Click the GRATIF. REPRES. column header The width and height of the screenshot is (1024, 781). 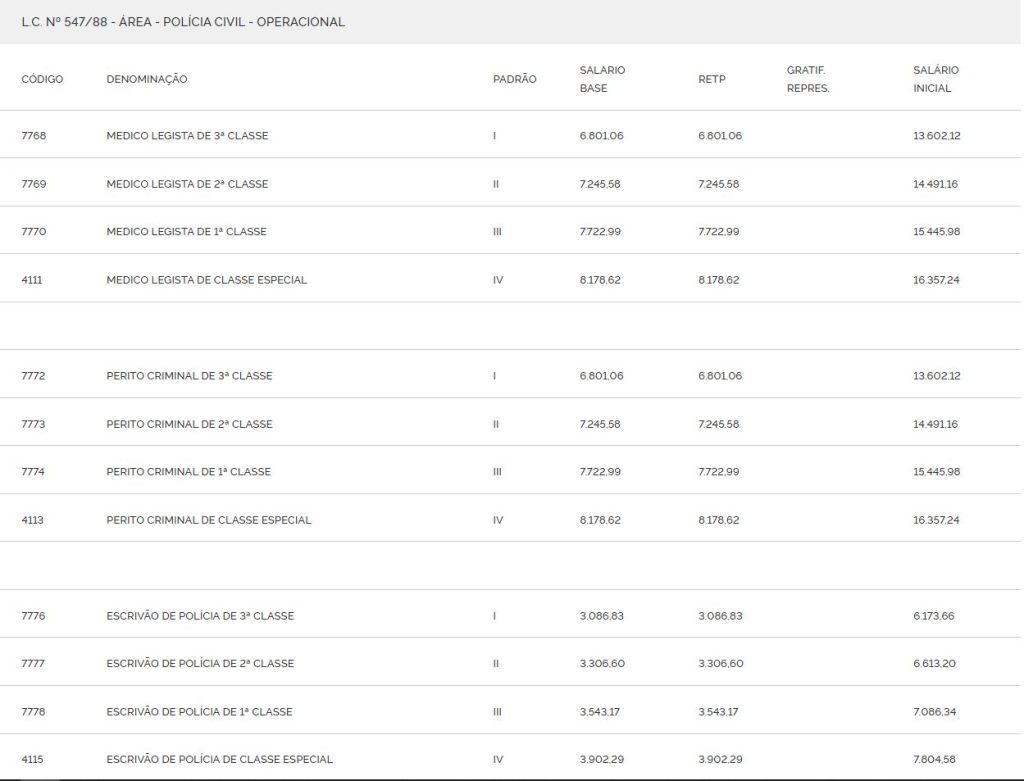(x=808, y=79)
